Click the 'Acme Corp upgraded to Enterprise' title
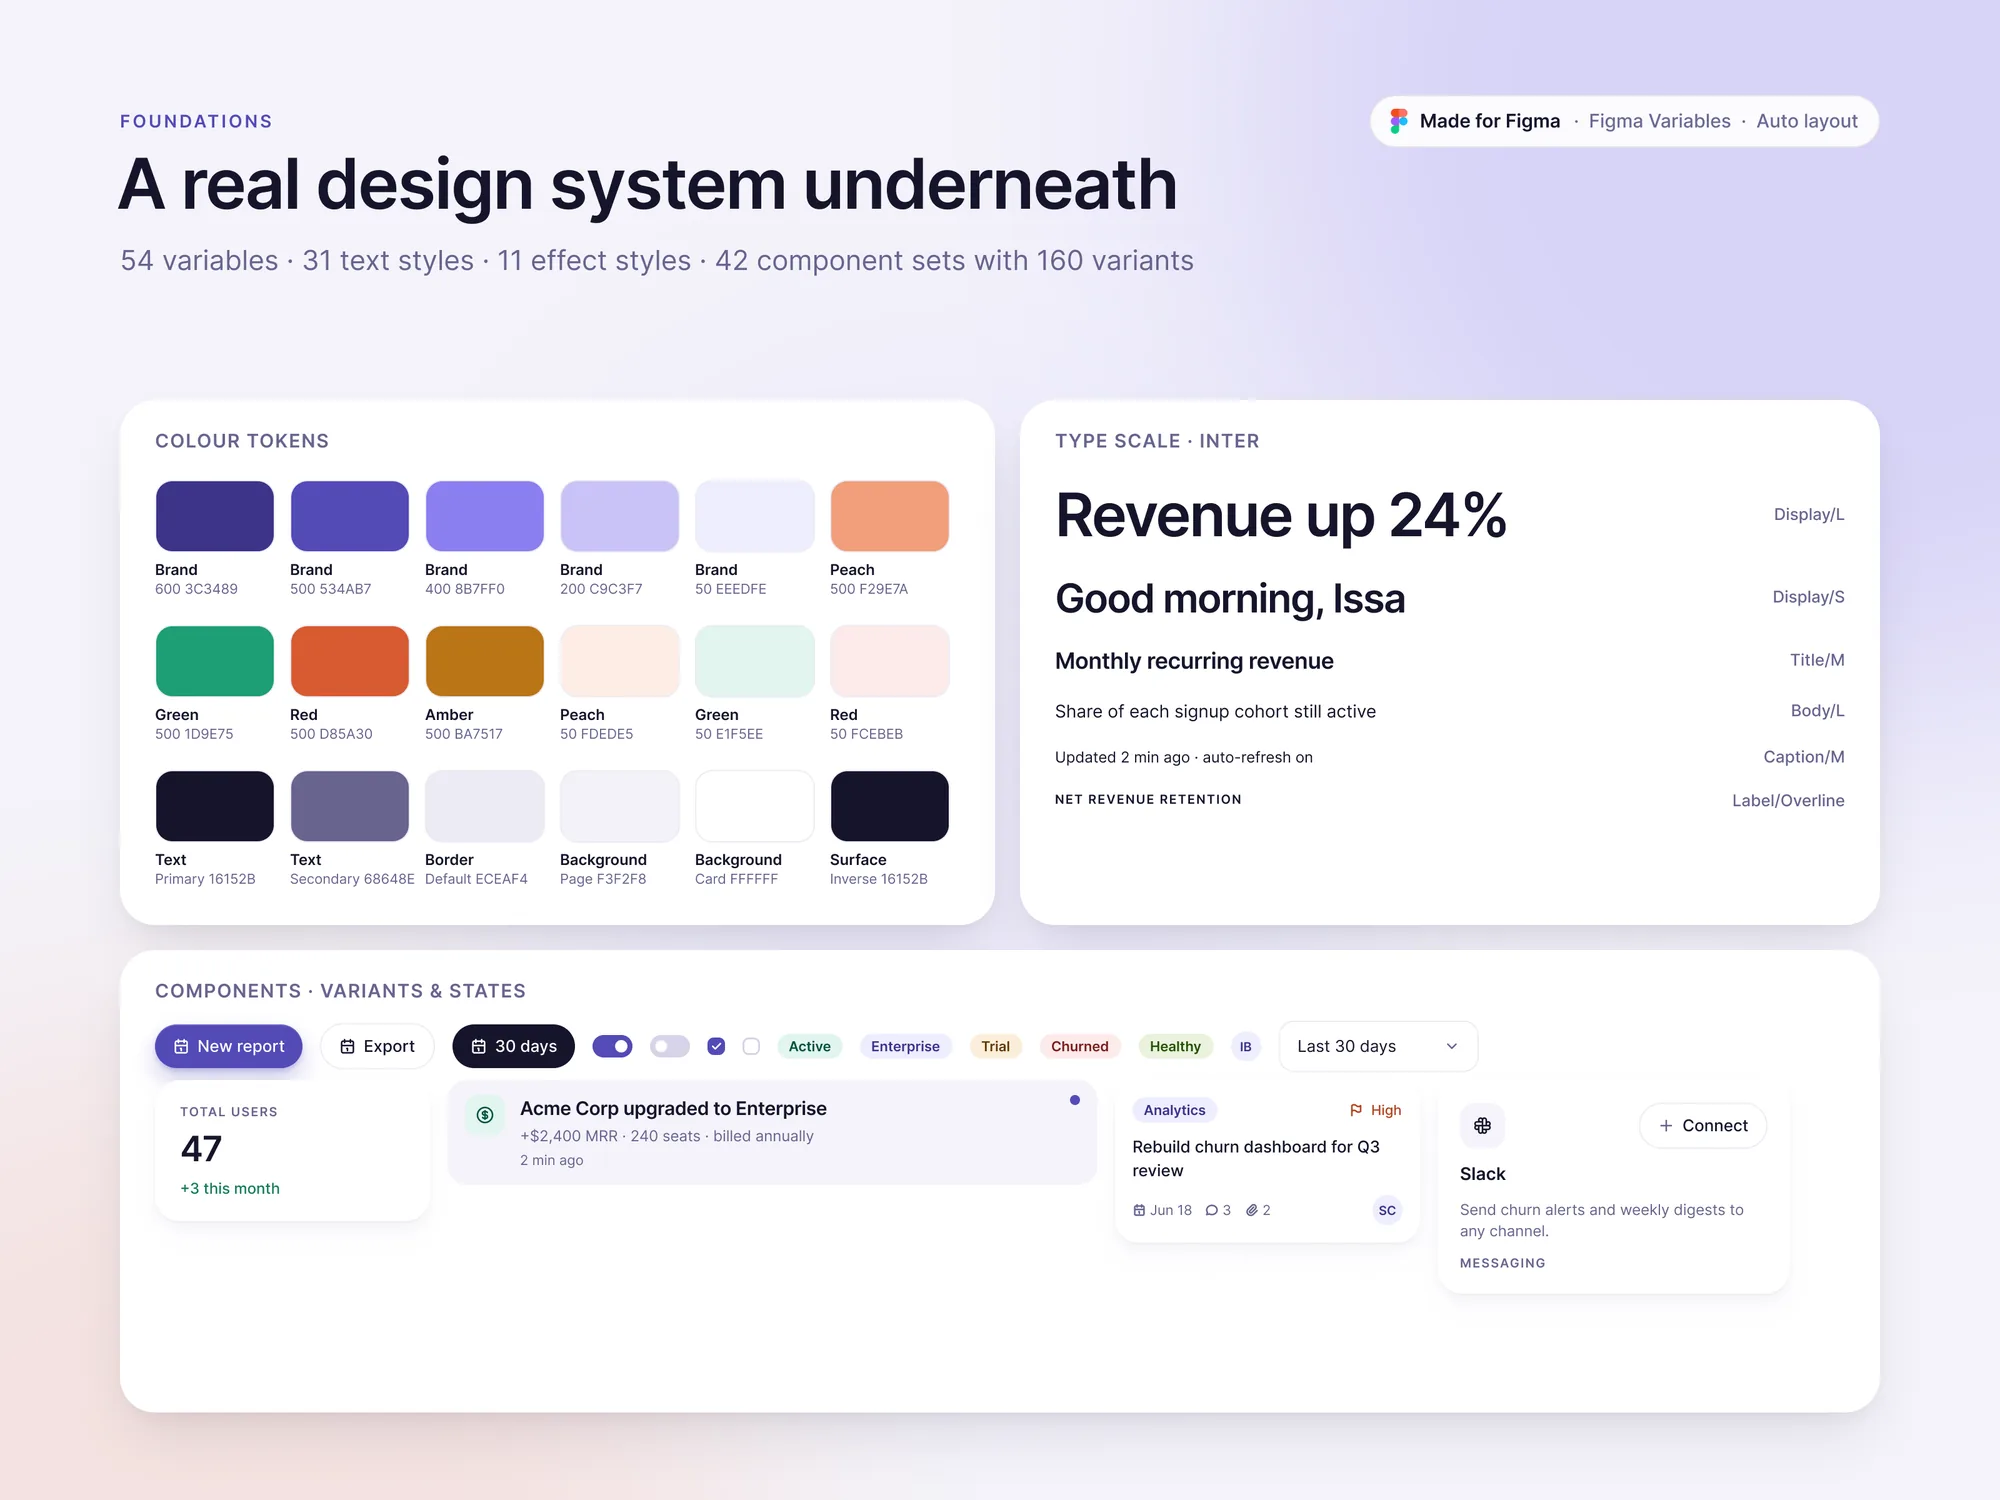2000x1500 pixels. click(x=673, y=1109)
